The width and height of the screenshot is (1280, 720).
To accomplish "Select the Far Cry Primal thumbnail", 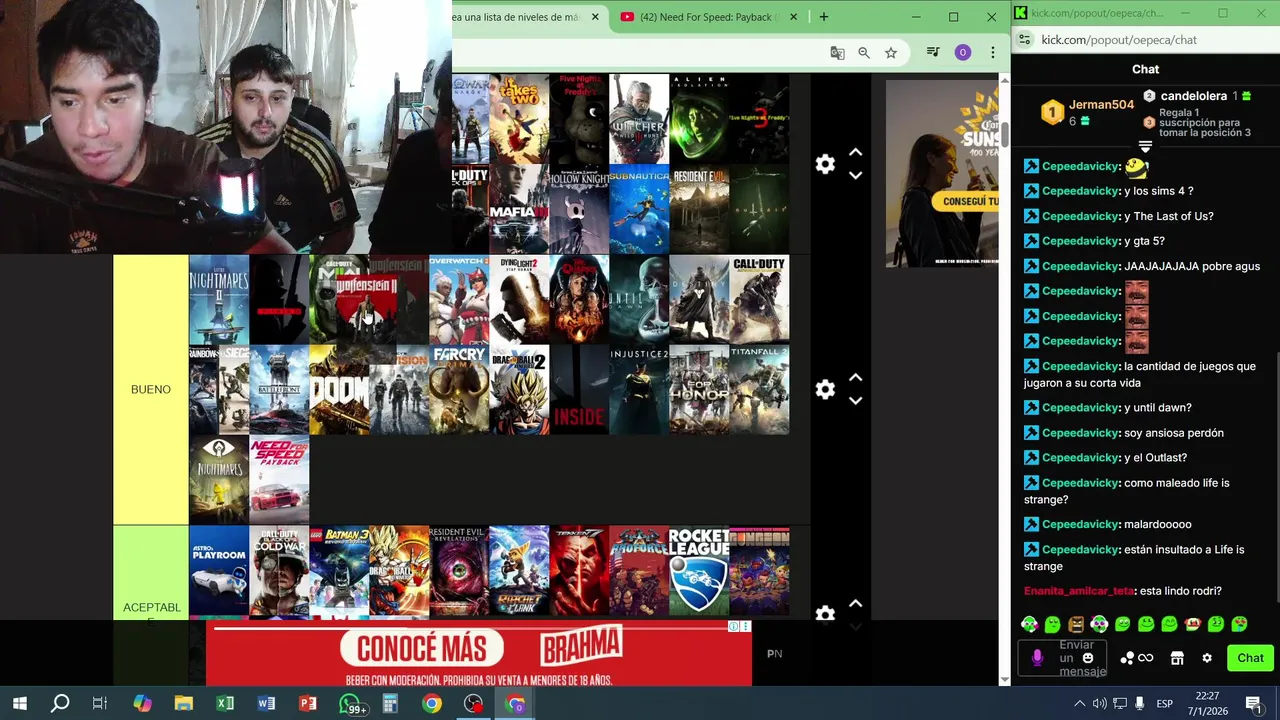I will coord(459,390).
